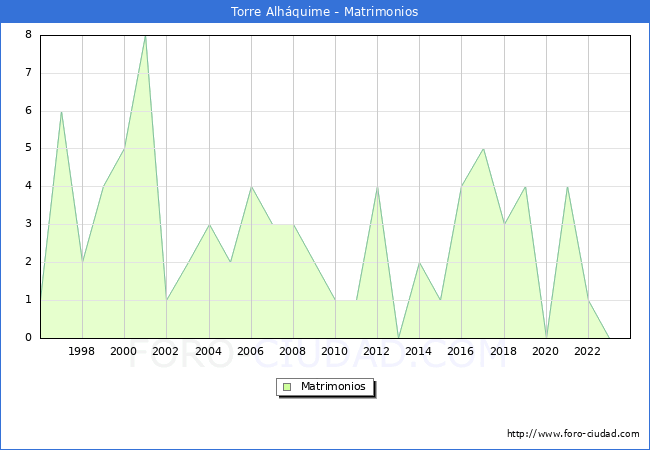
Task: Click the x-axis label 2000
Action: pyautogui.click(x=124, y=351)
